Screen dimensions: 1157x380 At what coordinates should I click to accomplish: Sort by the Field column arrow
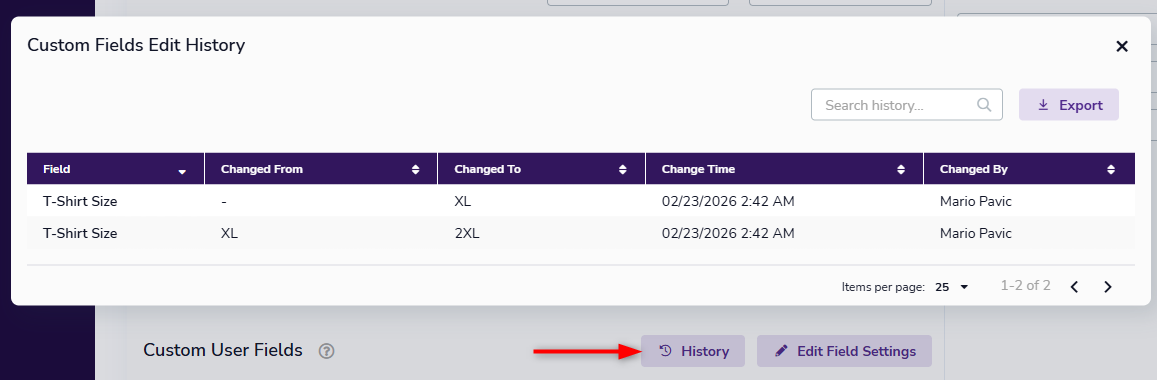pos(182,170)
